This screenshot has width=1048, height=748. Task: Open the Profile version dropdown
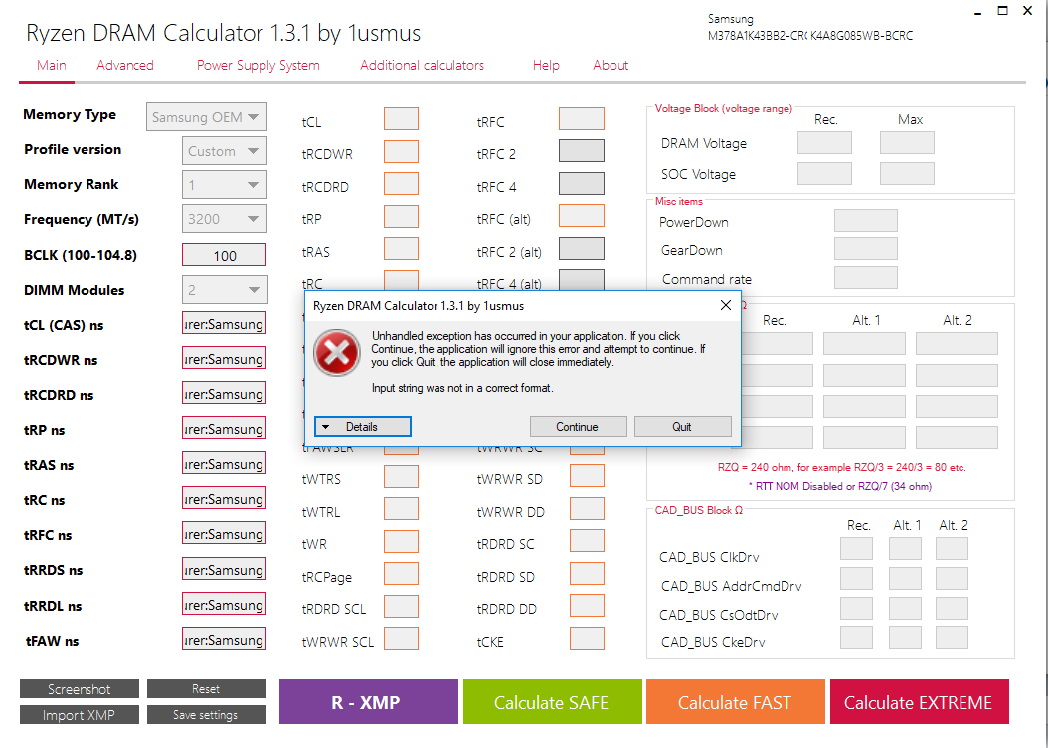[225, 151]
